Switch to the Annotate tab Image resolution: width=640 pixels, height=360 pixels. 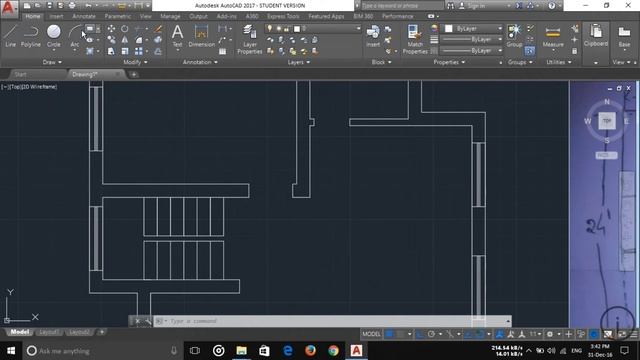84,16
